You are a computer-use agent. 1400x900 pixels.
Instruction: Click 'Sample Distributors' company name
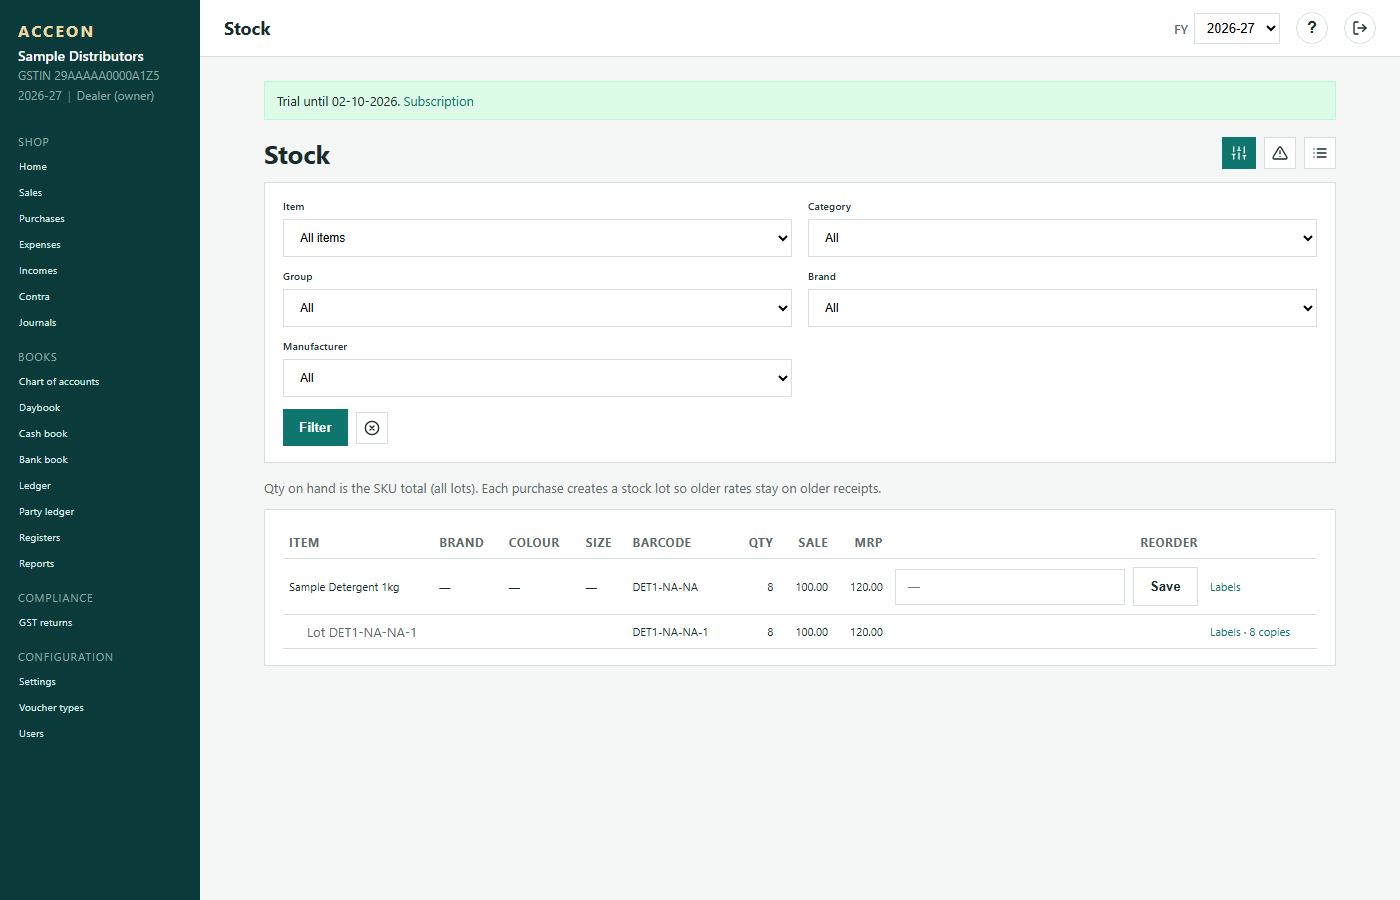coord(81,56)
